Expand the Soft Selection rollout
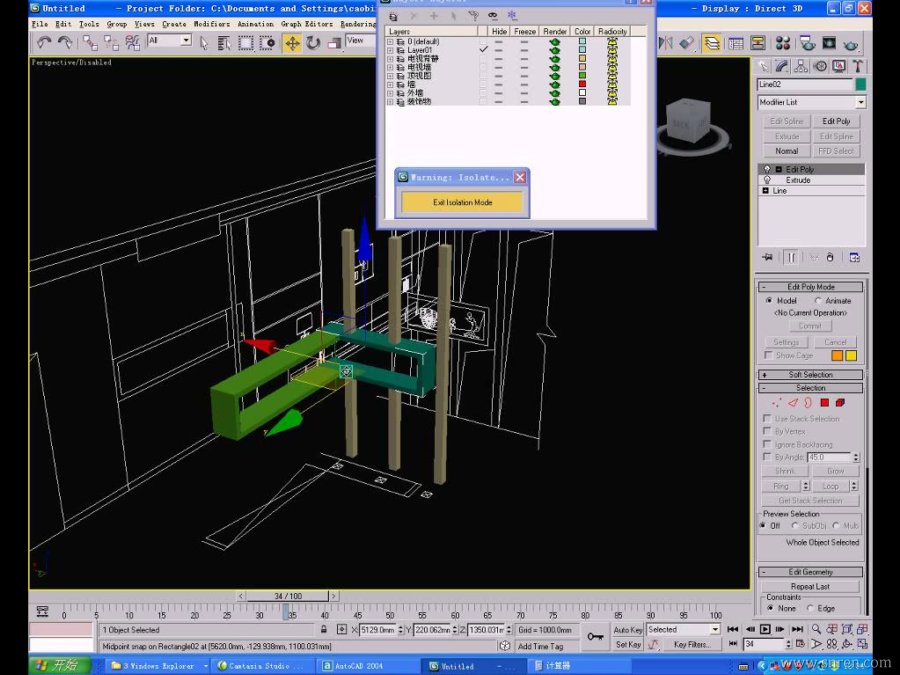Screen dimensions: 900x675 (810, 374)
